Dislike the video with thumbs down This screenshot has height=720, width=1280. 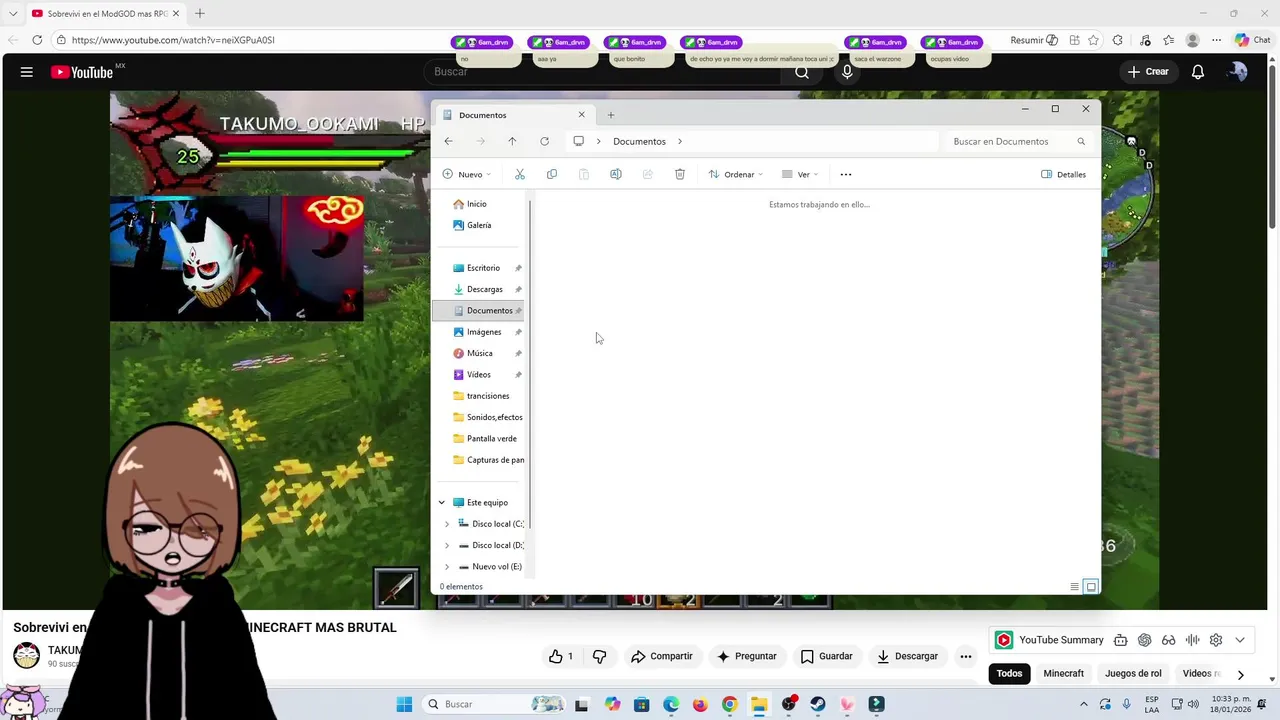599,656
